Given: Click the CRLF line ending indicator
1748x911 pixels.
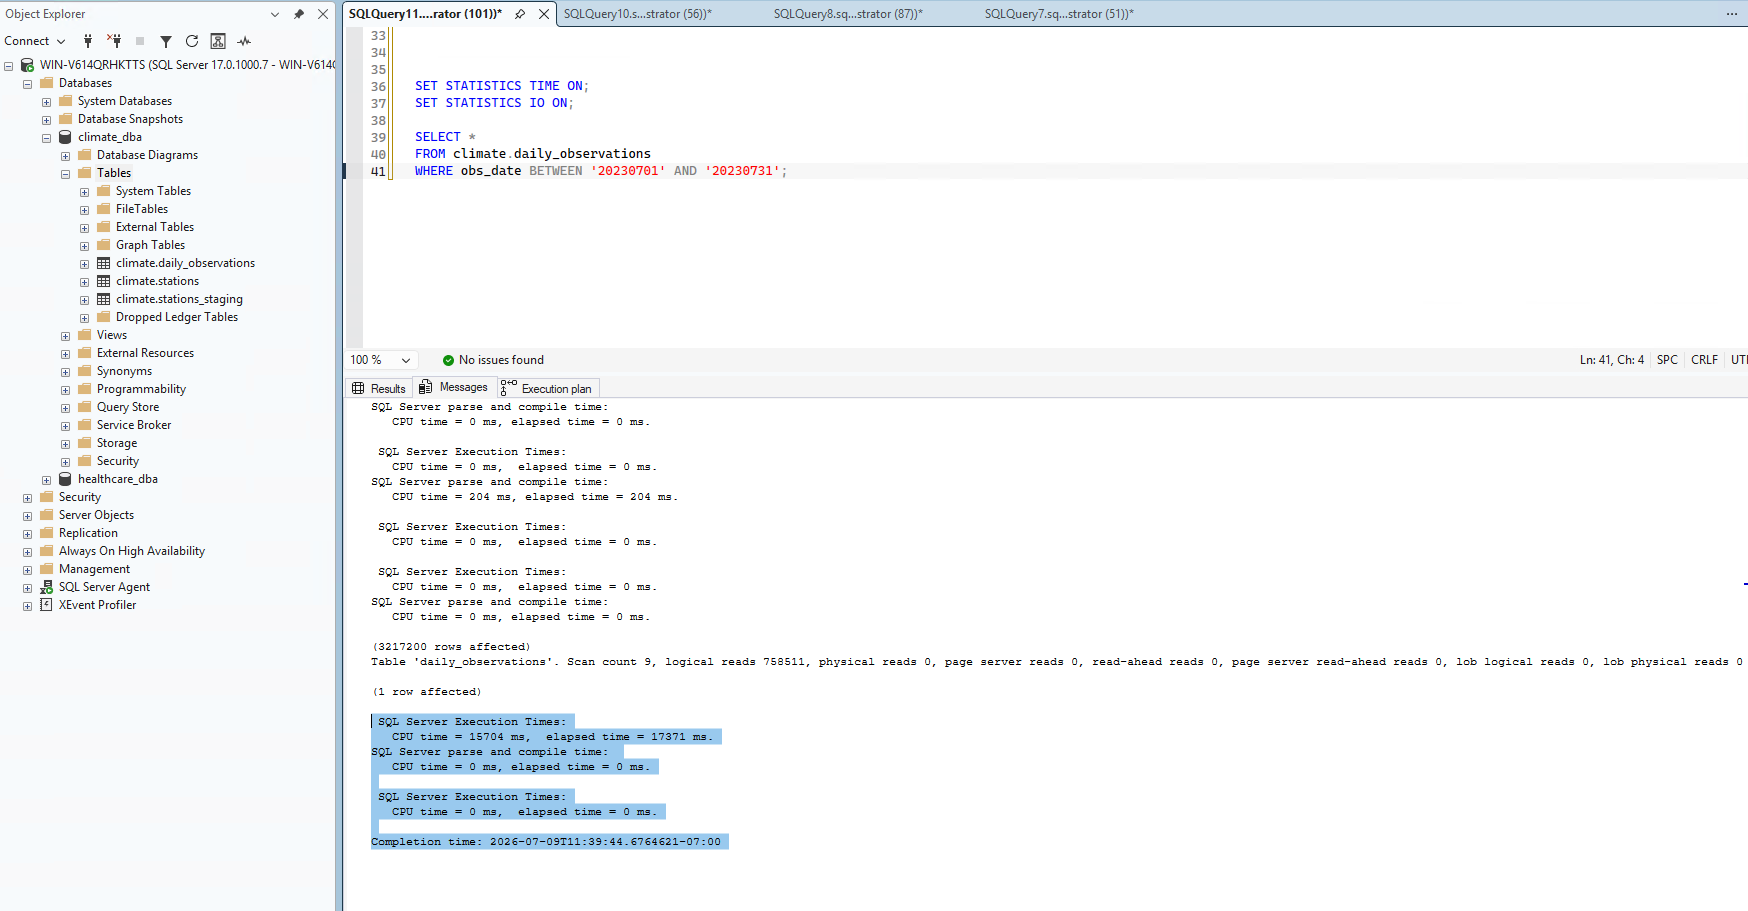Looking at the screenshot, I should point(1704,360).
